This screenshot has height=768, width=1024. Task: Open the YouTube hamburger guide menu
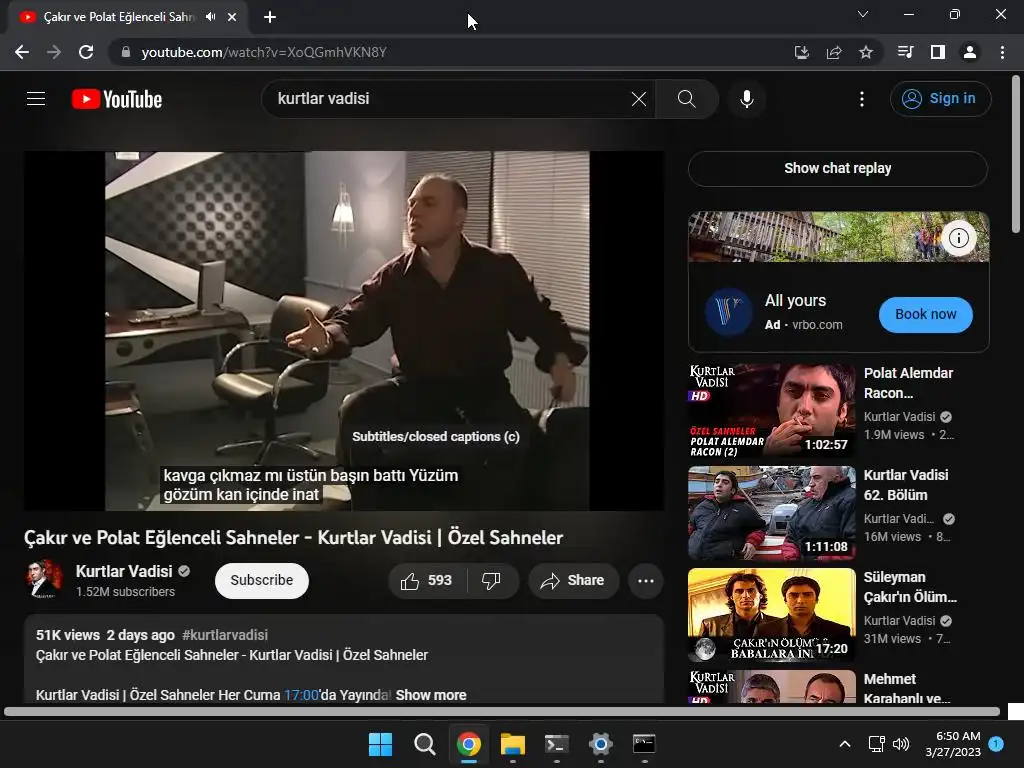[36, 99]
